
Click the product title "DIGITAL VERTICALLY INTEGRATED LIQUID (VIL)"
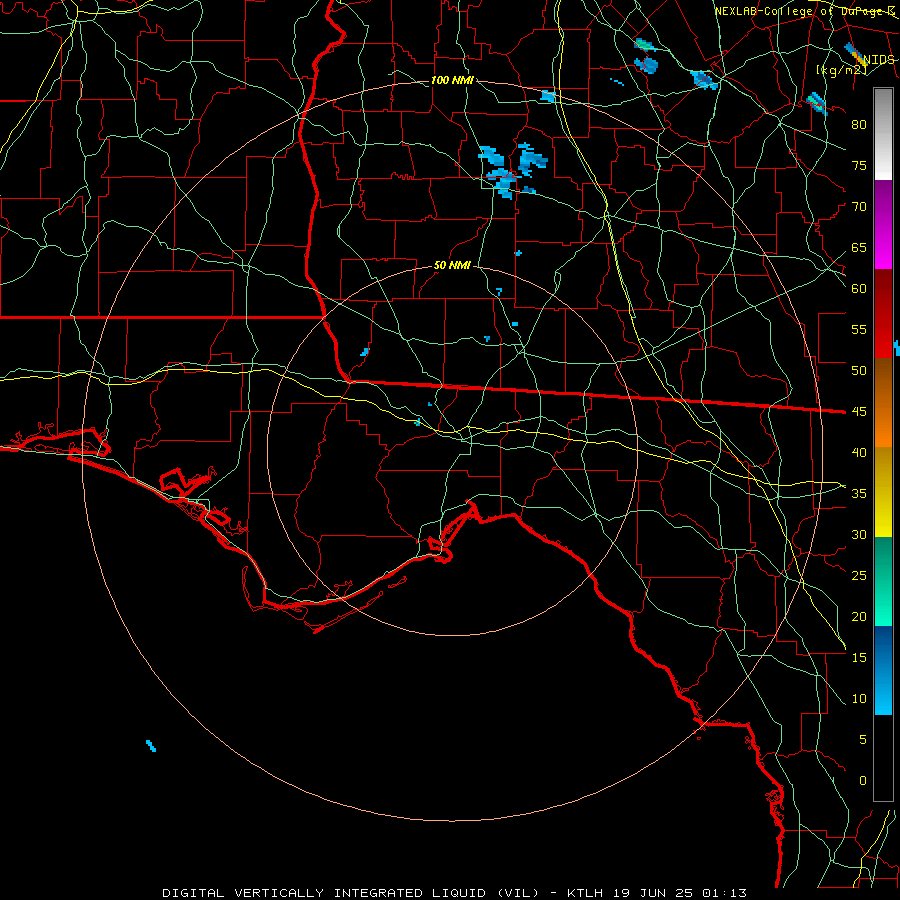[350, 893]
